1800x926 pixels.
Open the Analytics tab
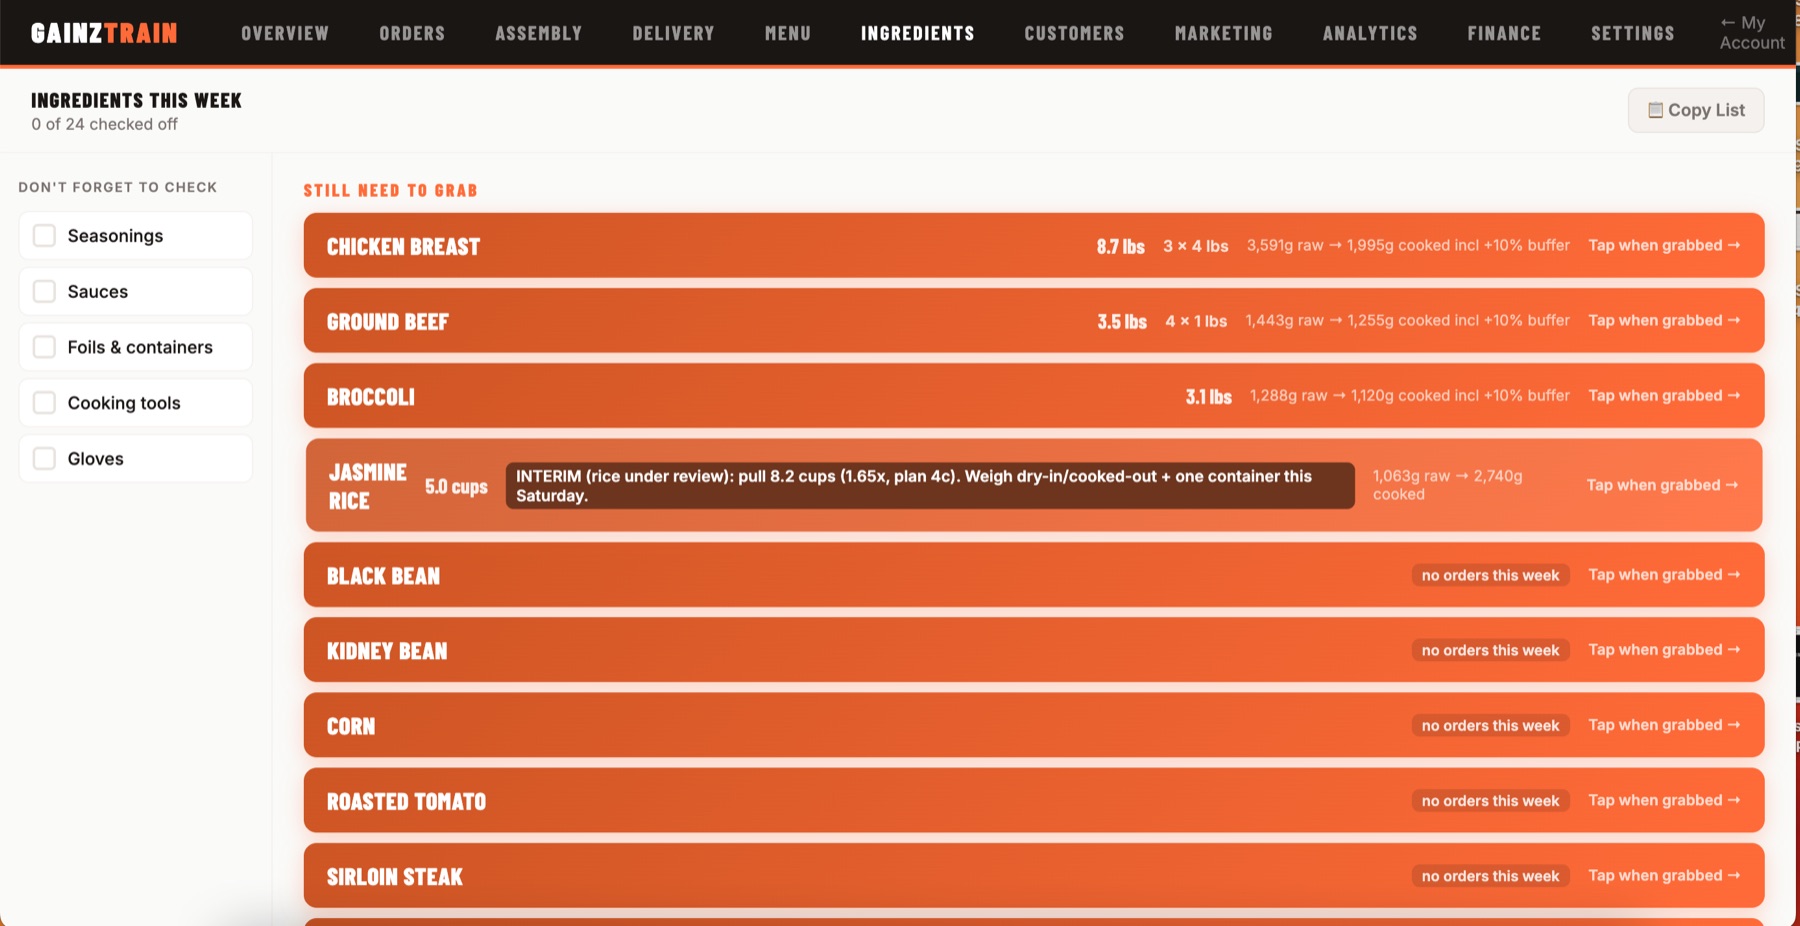[x=1370, y=33]
